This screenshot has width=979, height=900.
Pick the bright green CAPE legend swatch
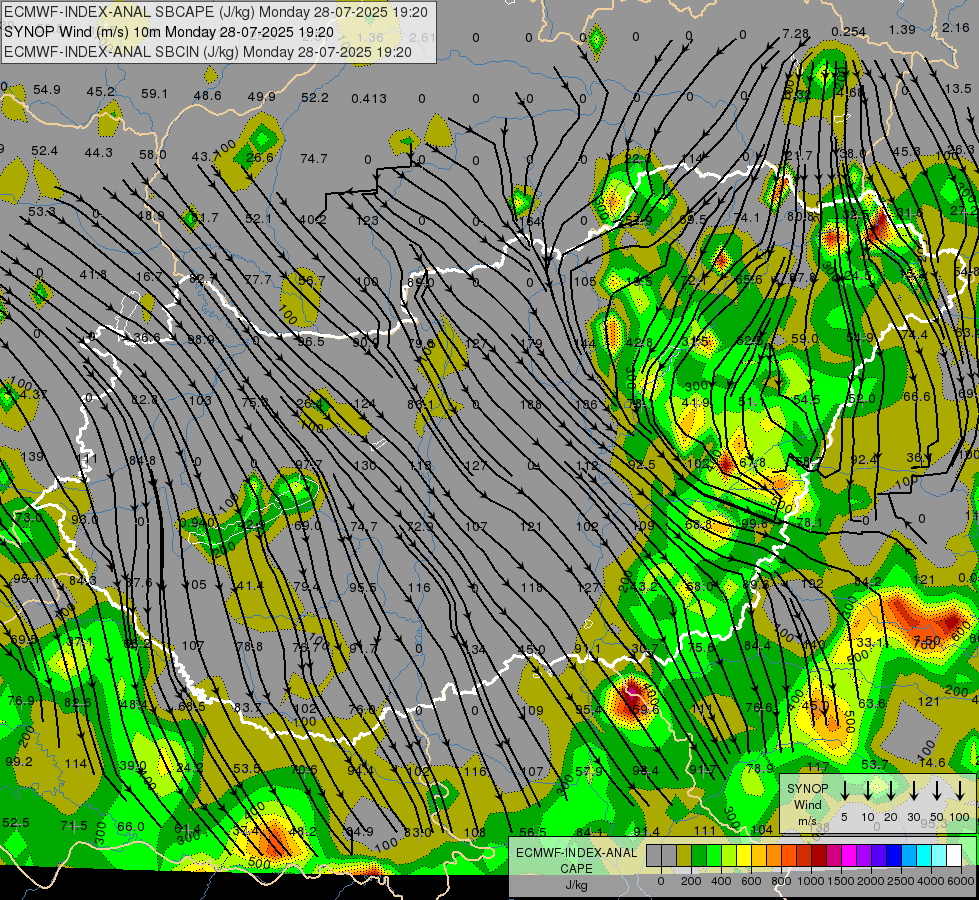tap(714, 855)
